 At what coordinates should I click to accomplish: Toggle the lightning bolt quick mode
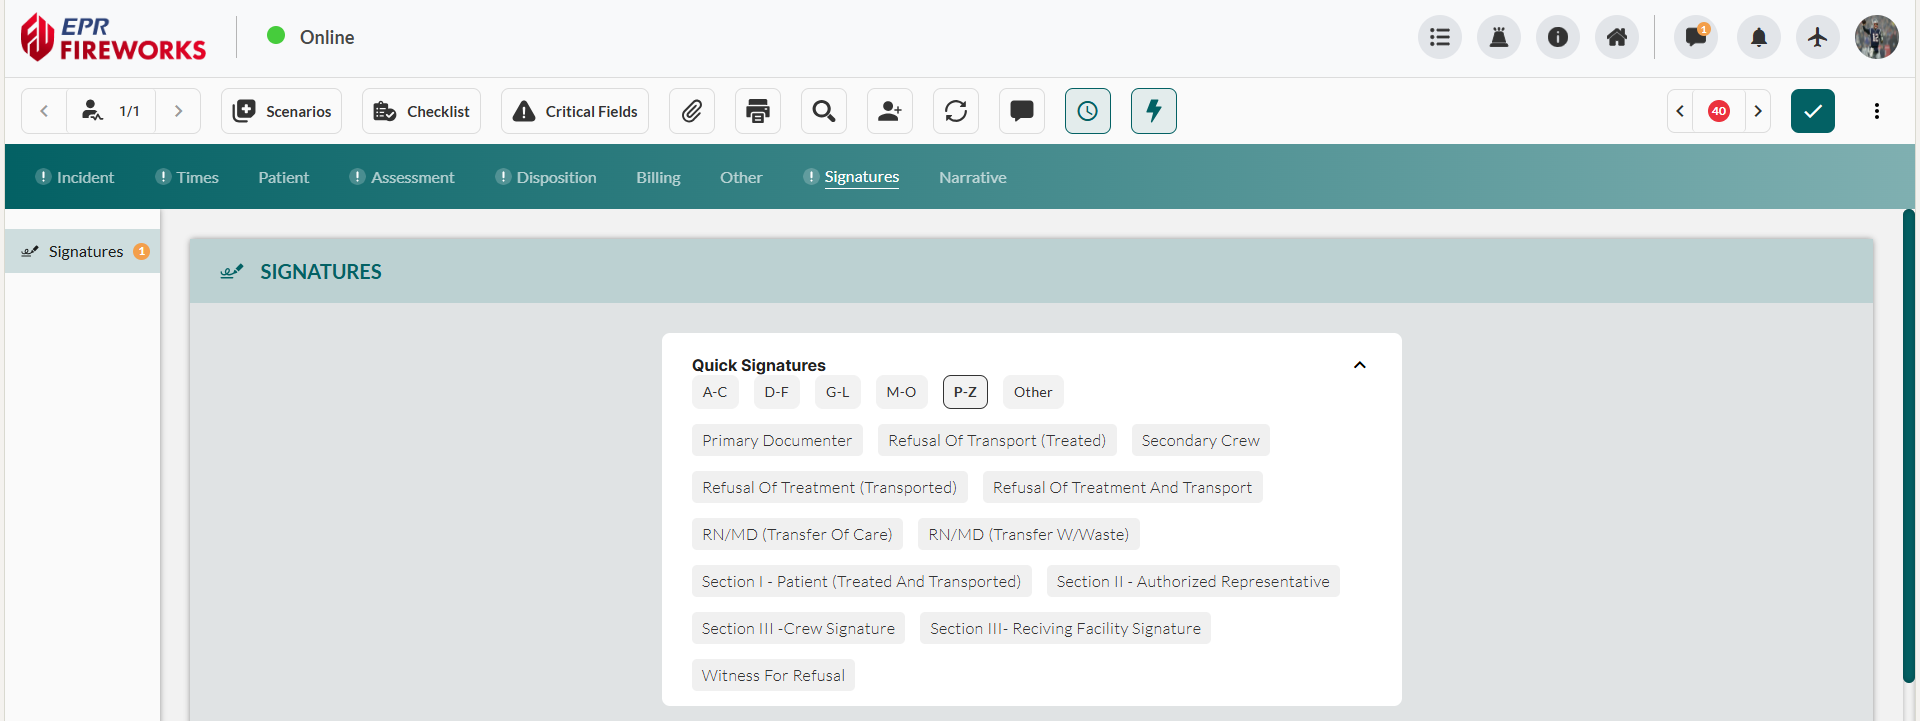1154,111
